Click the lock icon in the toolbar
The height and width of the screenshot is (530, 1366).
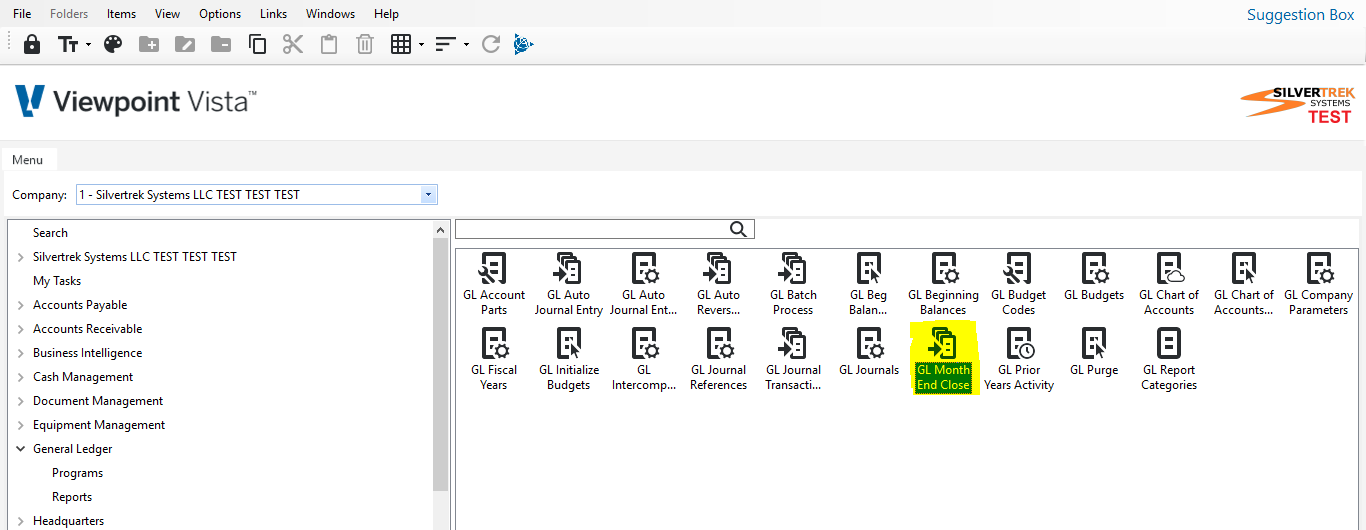coord(32,44)
